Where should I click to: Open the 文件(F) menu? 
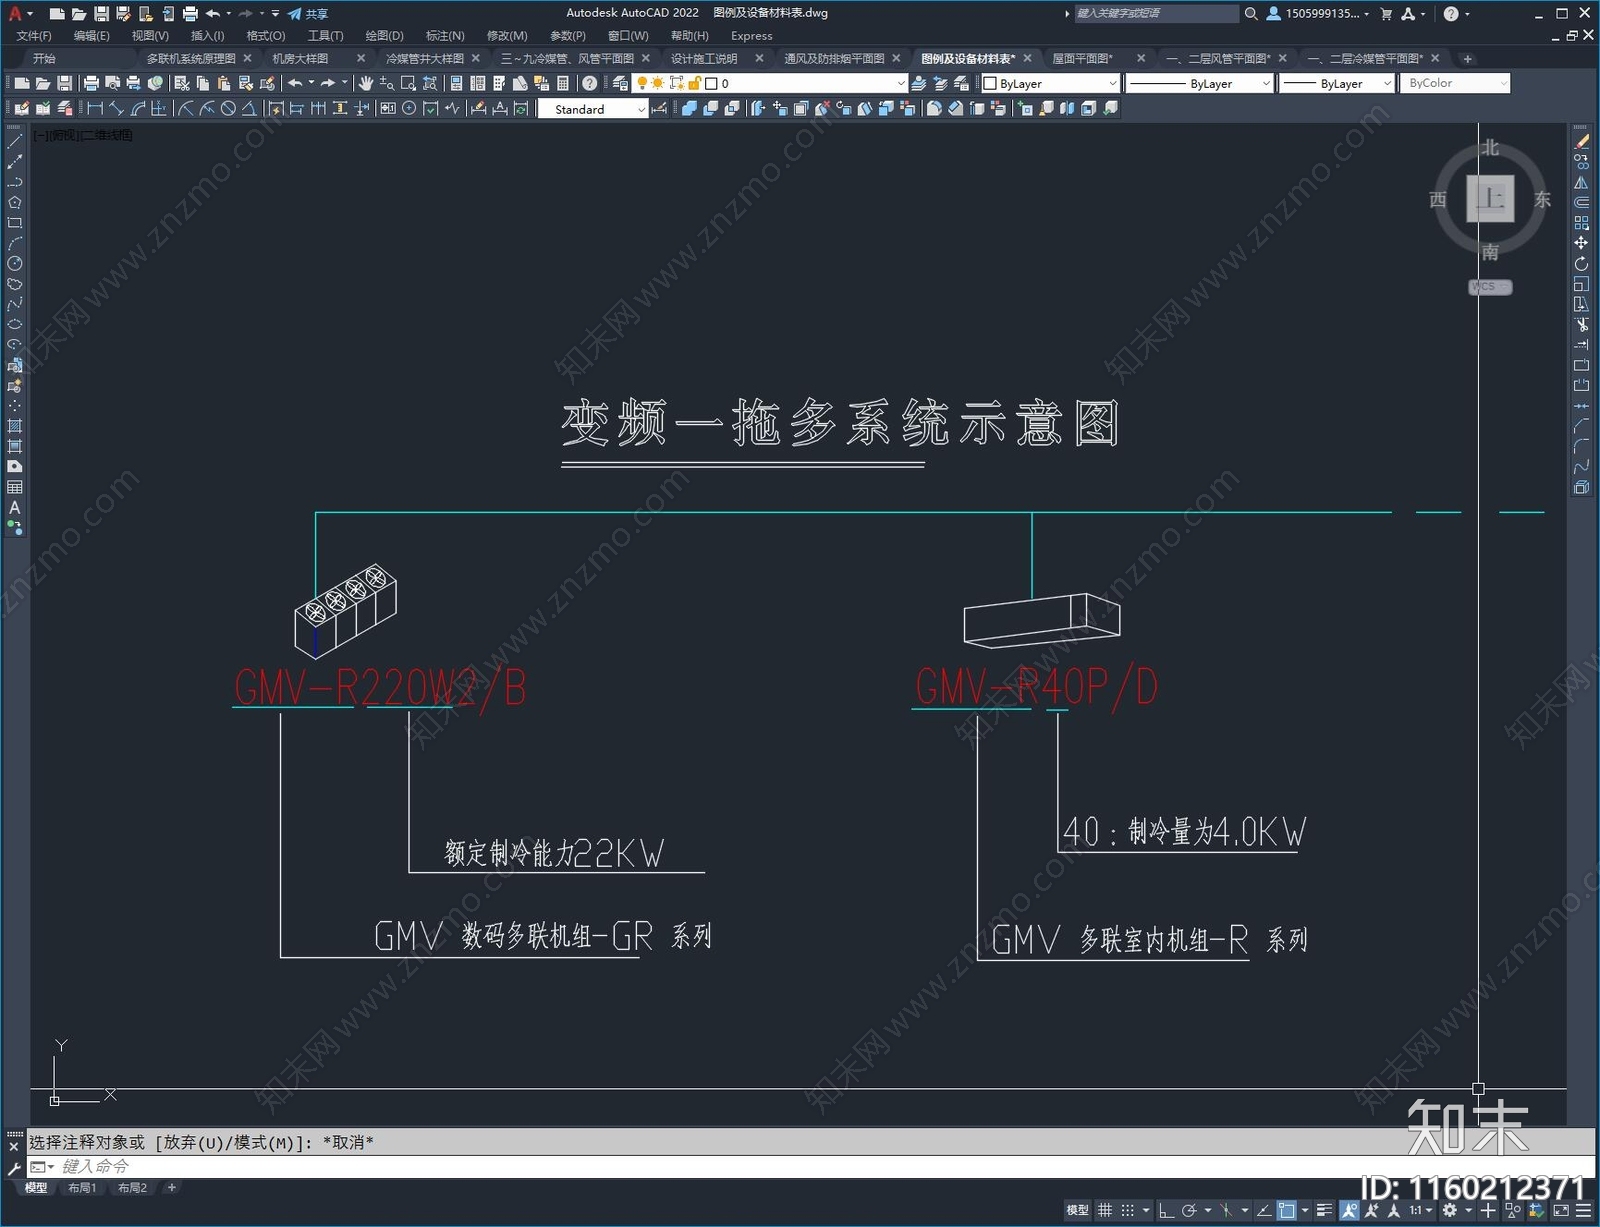click(34, 35)
